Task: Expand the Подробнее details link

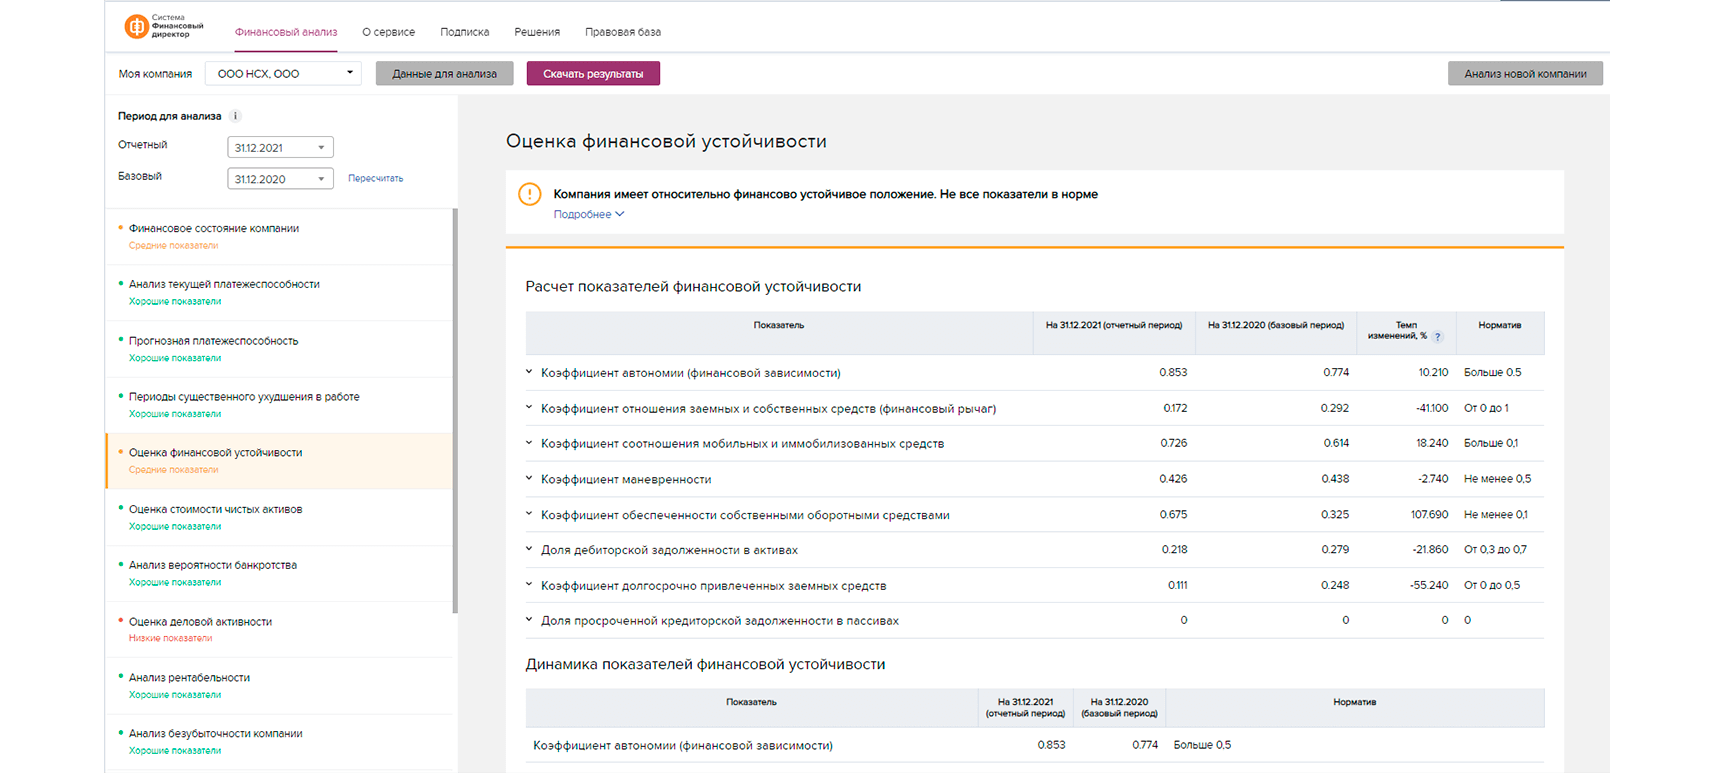Action: coord(588,214)
